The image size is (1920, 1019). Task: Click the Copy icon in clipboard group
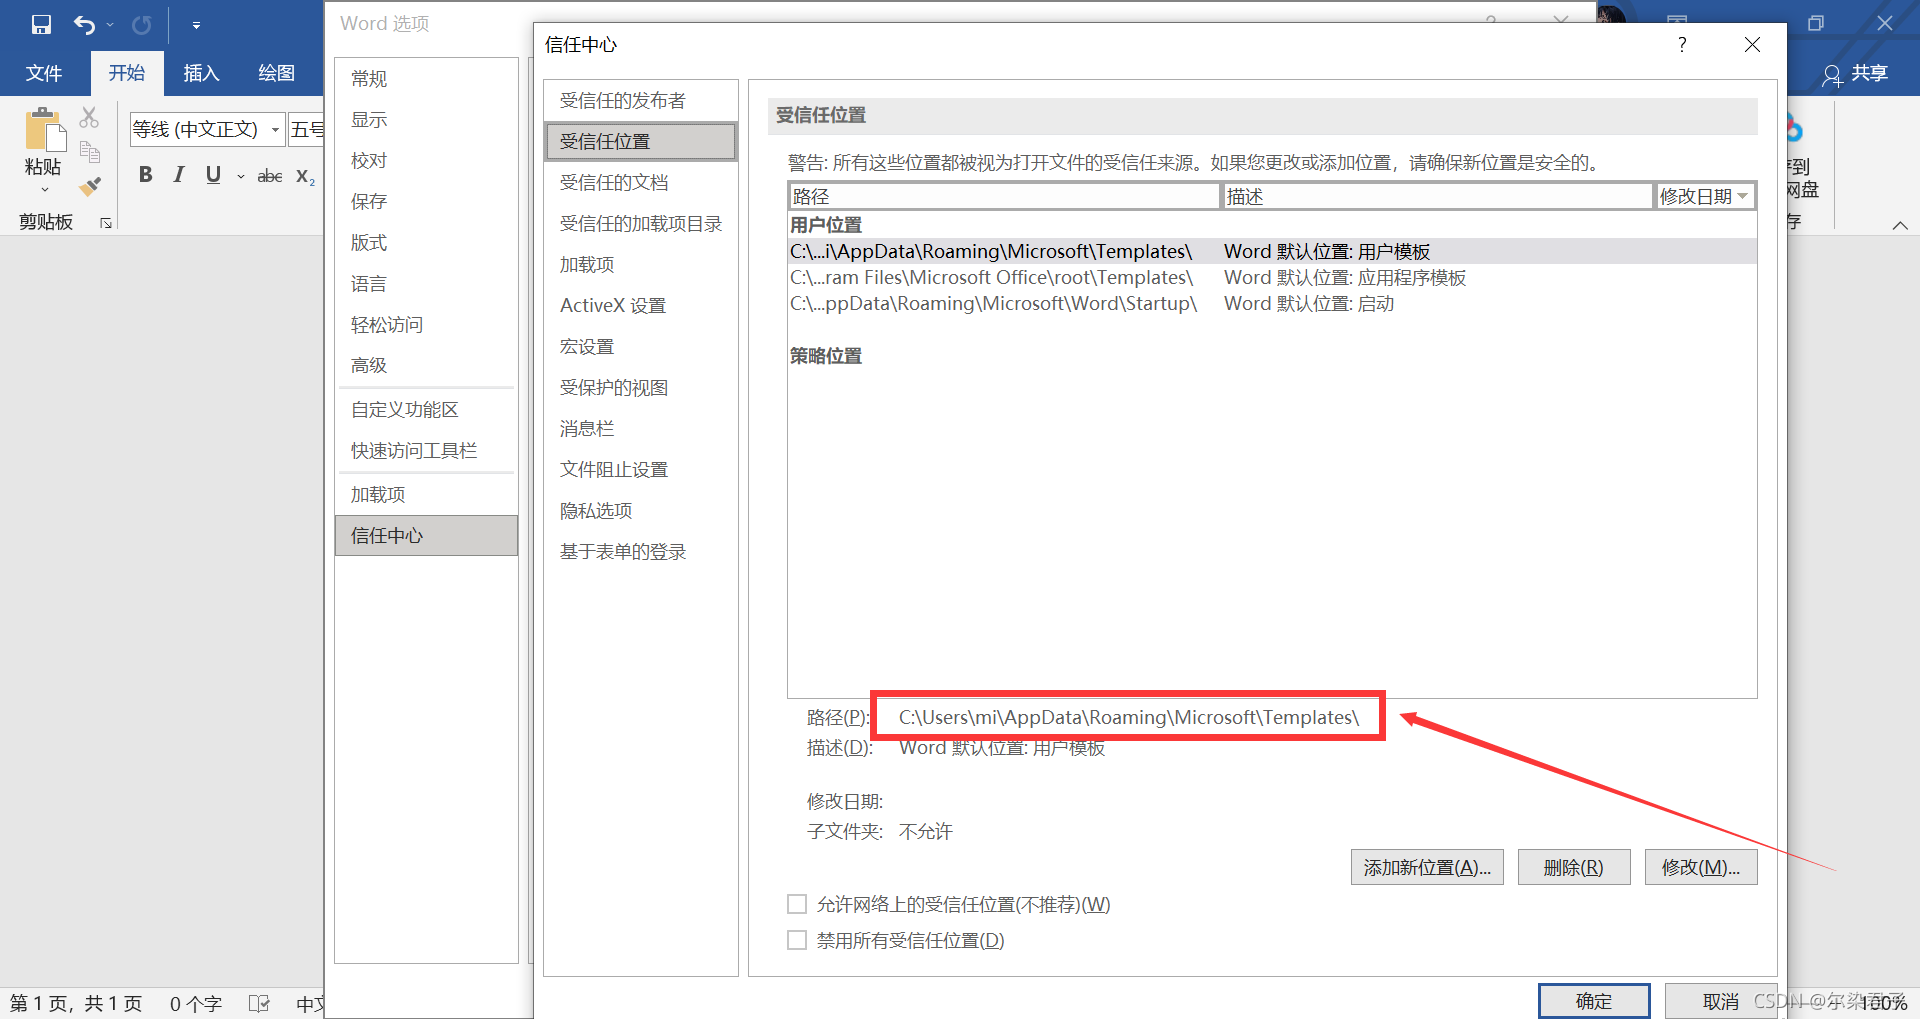point(90,152)
